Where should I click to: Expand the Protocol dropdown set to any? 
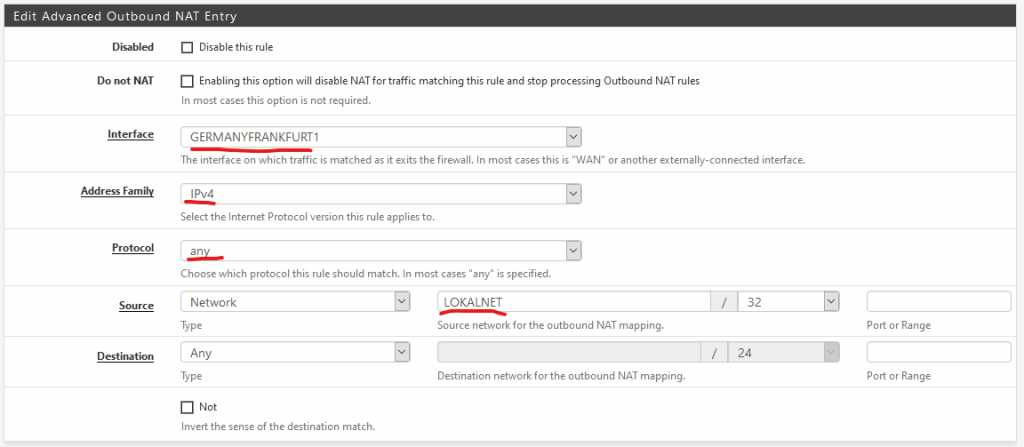point(381,250)
